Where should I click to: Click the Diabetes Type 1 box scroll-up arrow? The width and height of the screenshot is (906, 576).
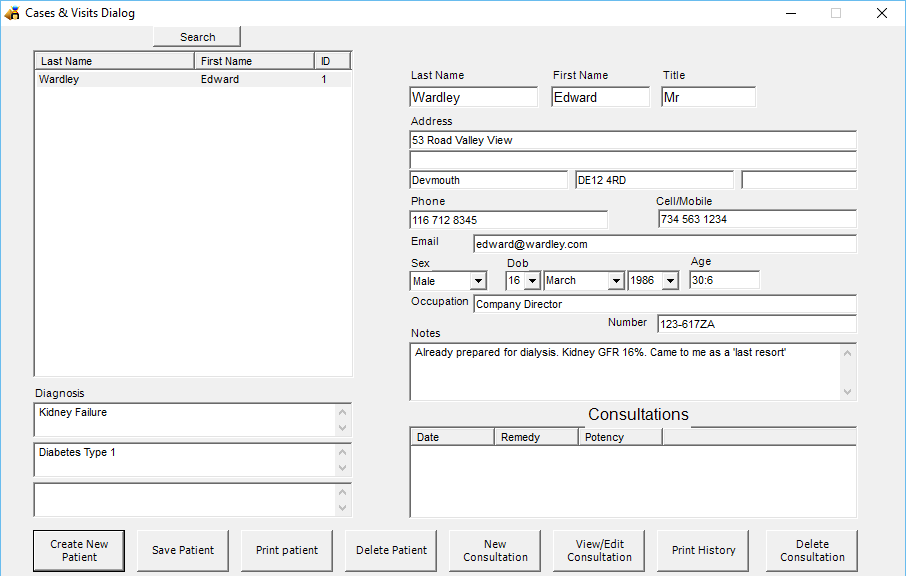[x=343, y=452]
